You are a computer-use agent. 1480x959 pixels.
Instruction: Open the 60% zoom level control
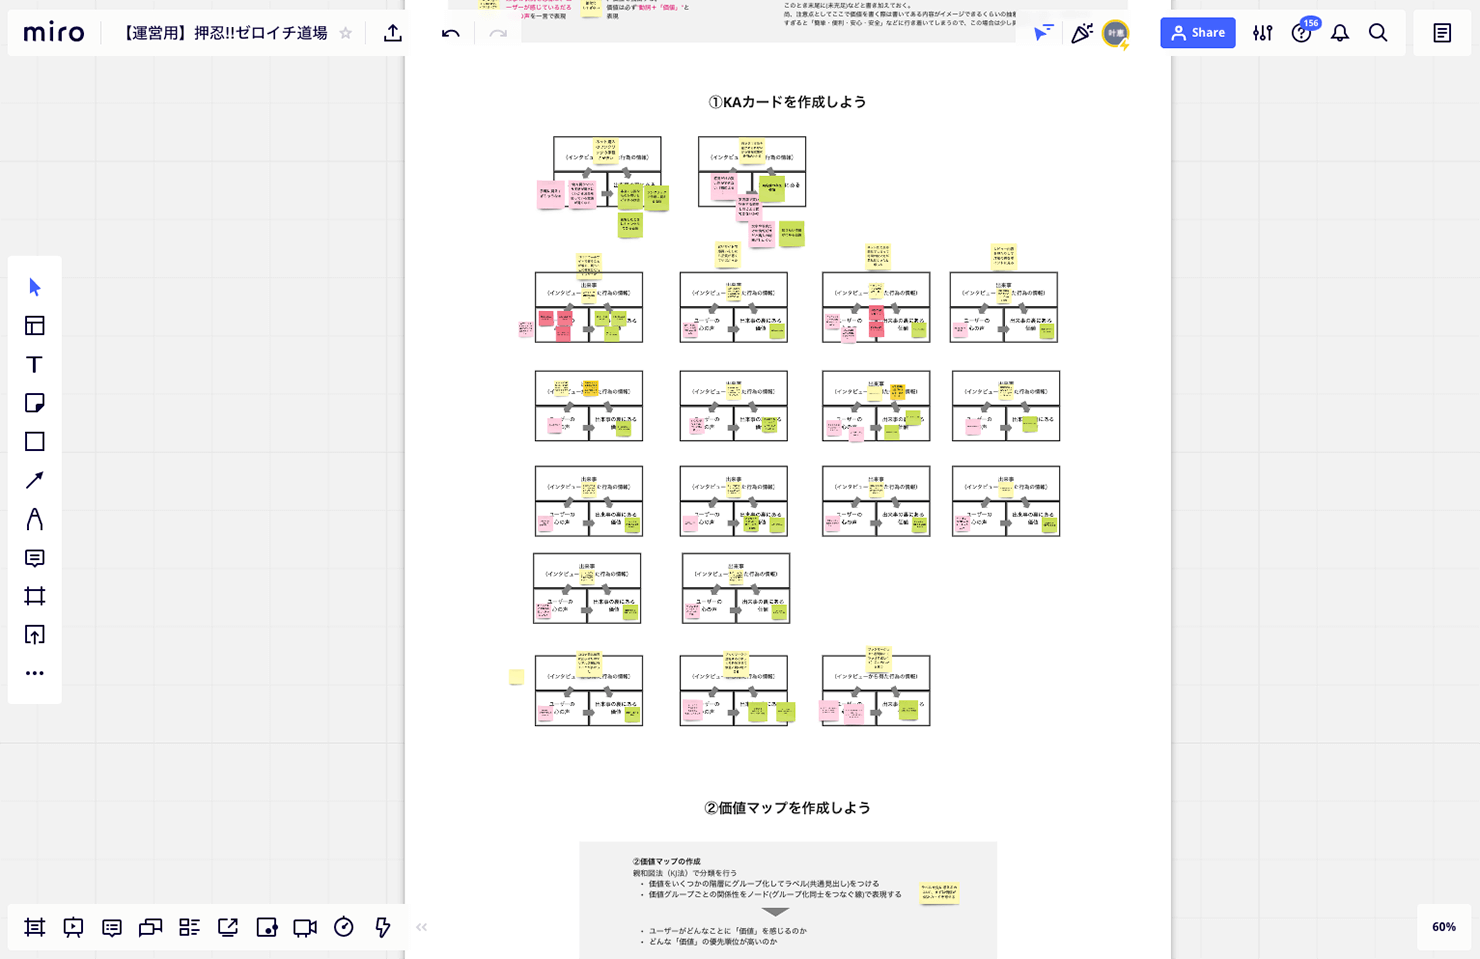(1444, 927)
